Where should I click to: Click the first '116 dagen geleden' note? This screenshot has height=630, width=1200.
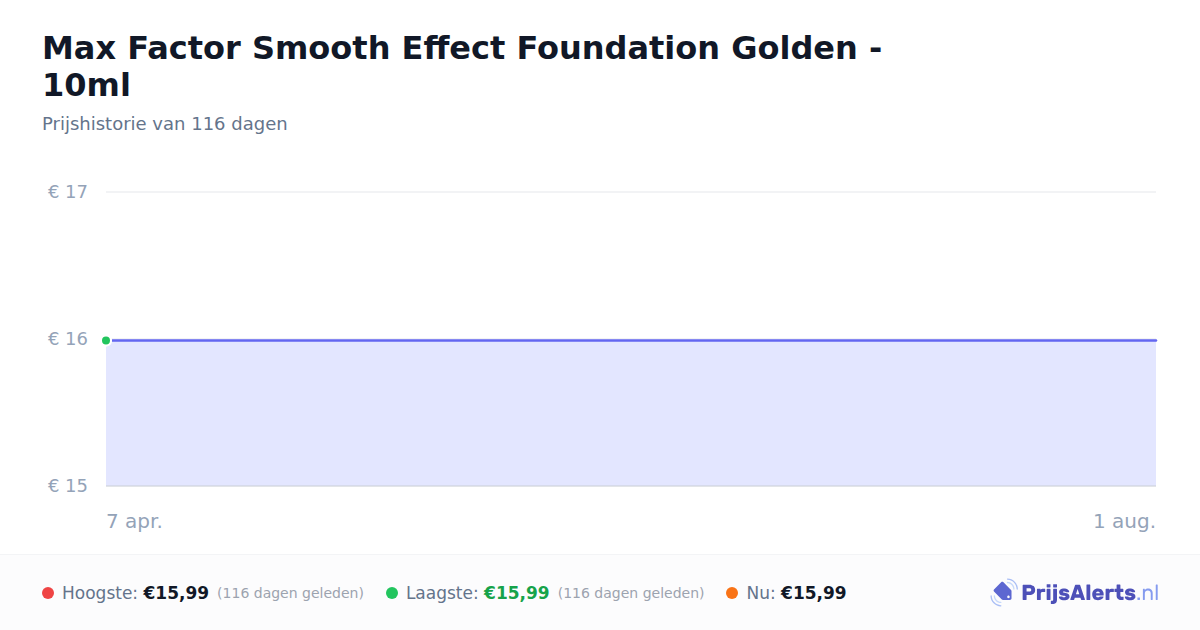pyautogui.click(x=290, y=593)
